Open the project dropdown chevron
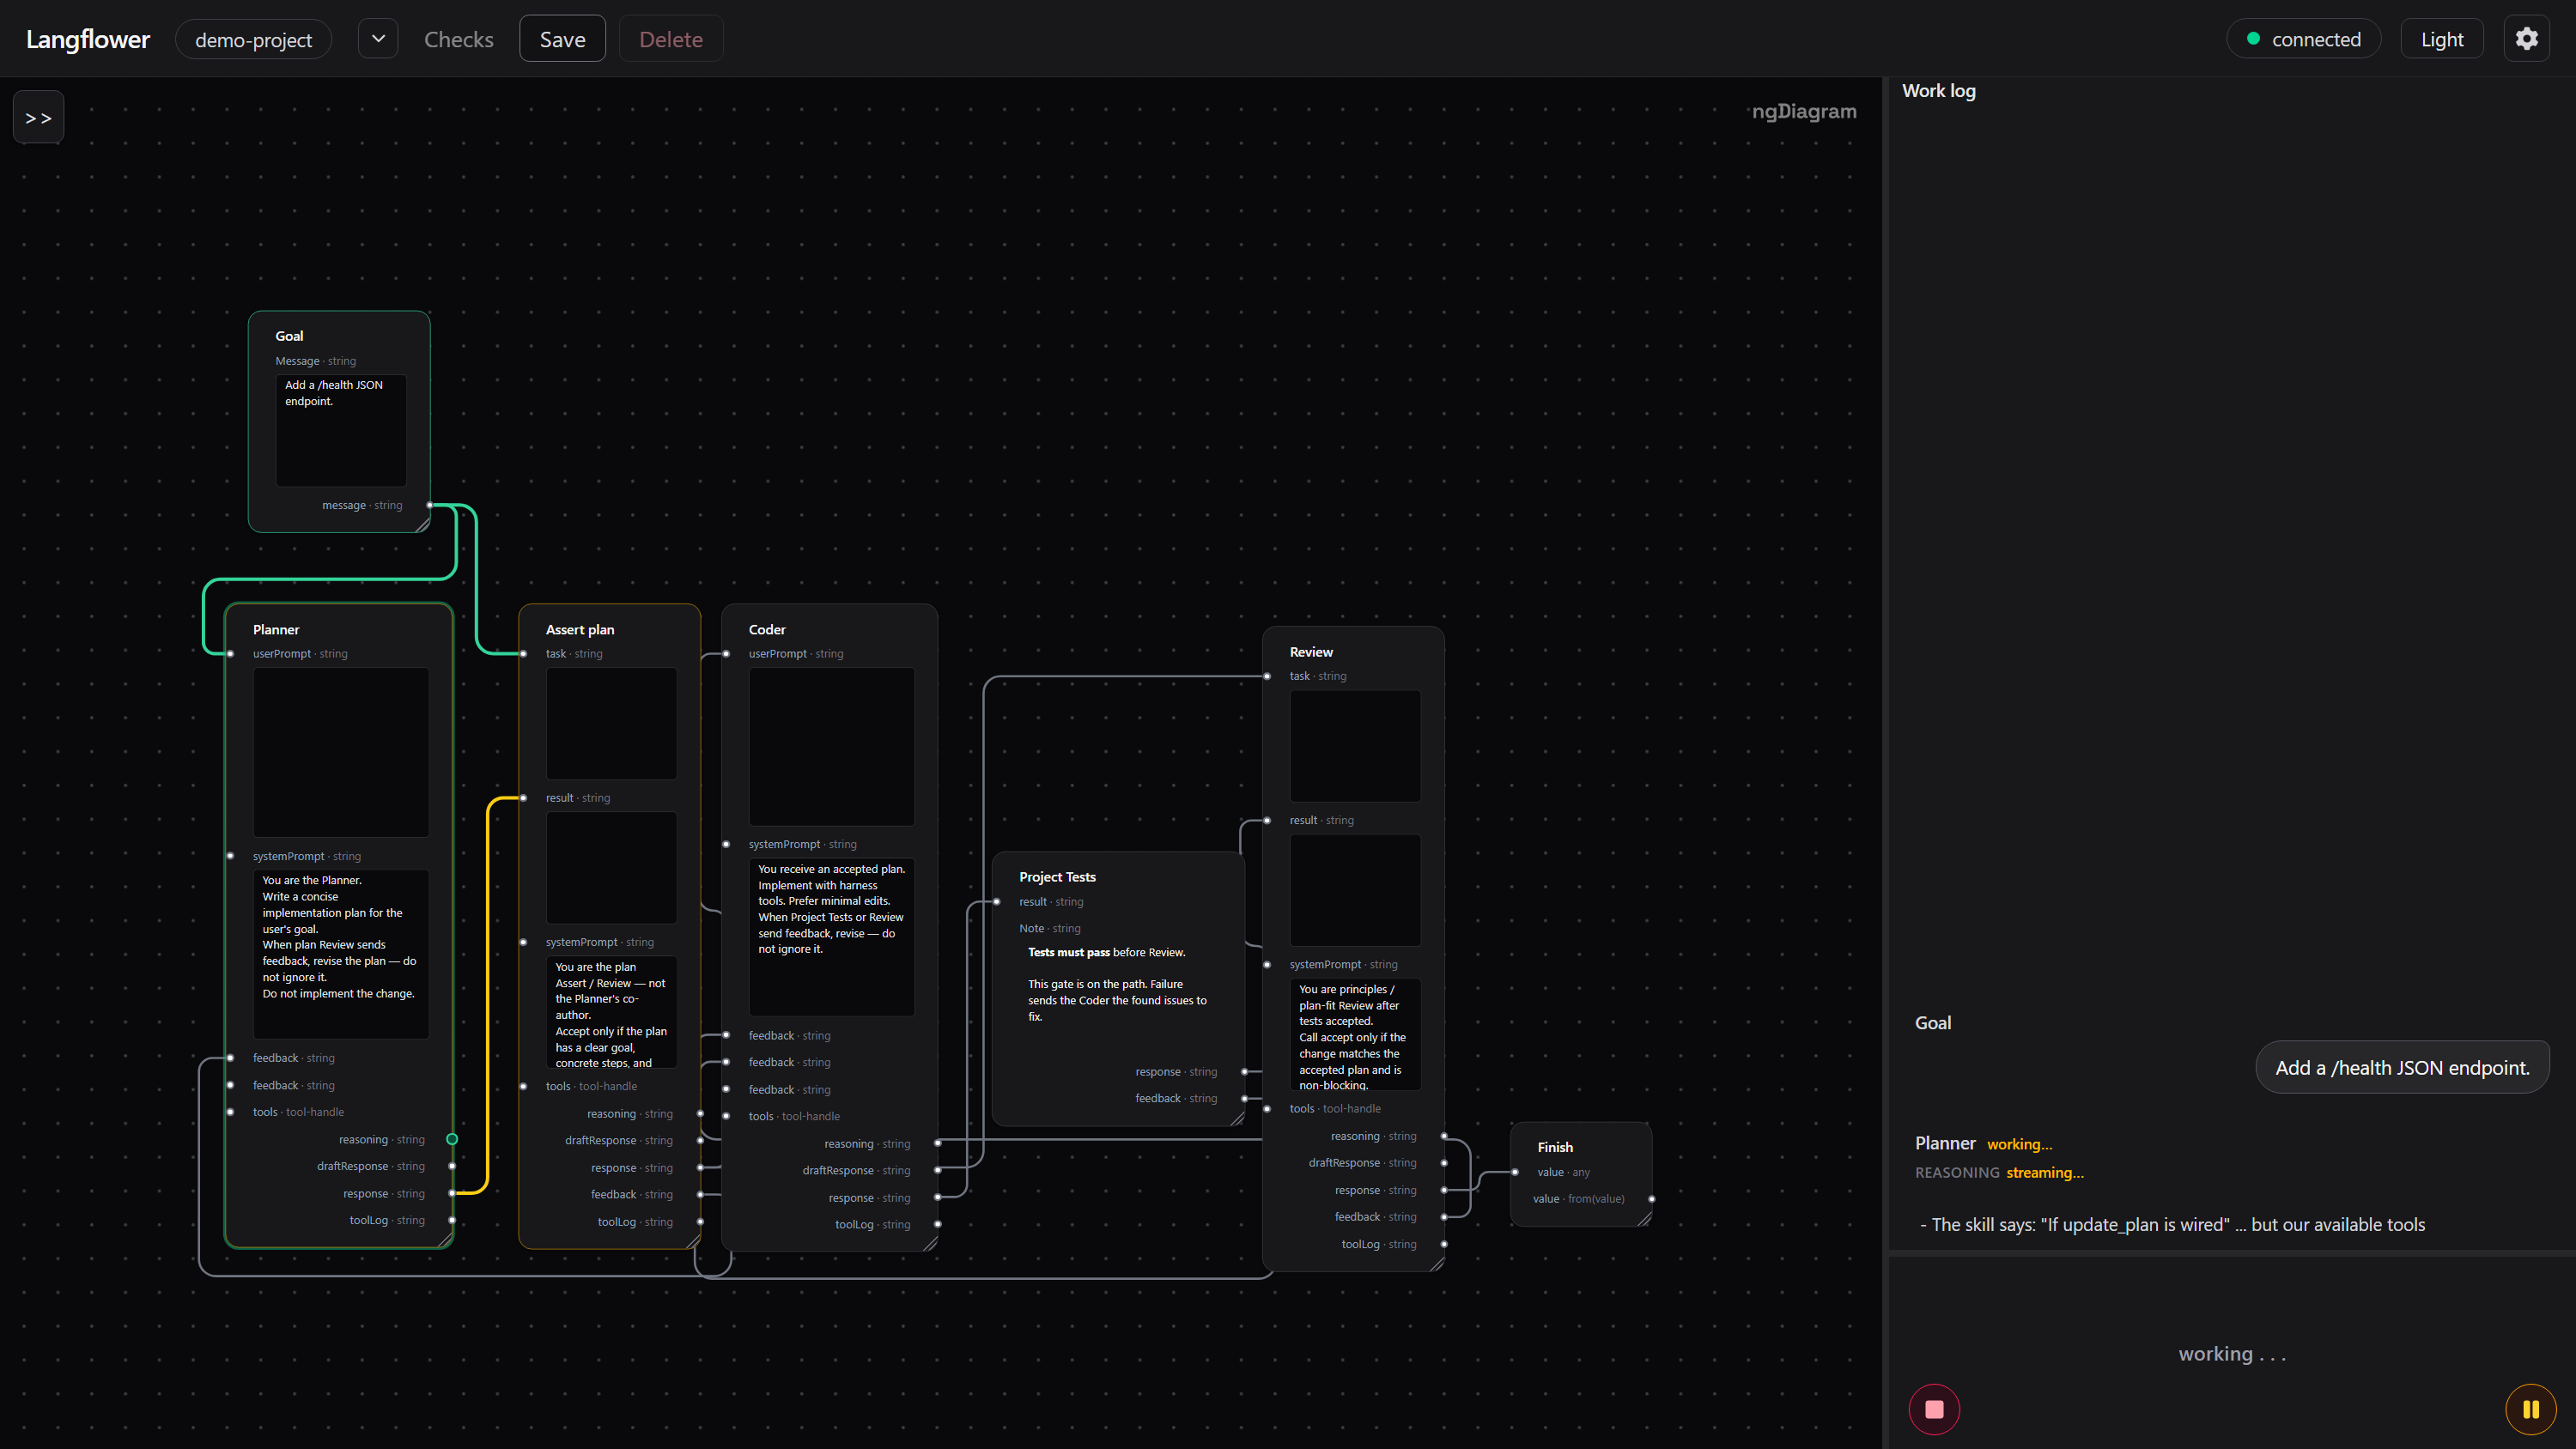The width and height of the screenshot is (2576, 1449). pos(378,39)
